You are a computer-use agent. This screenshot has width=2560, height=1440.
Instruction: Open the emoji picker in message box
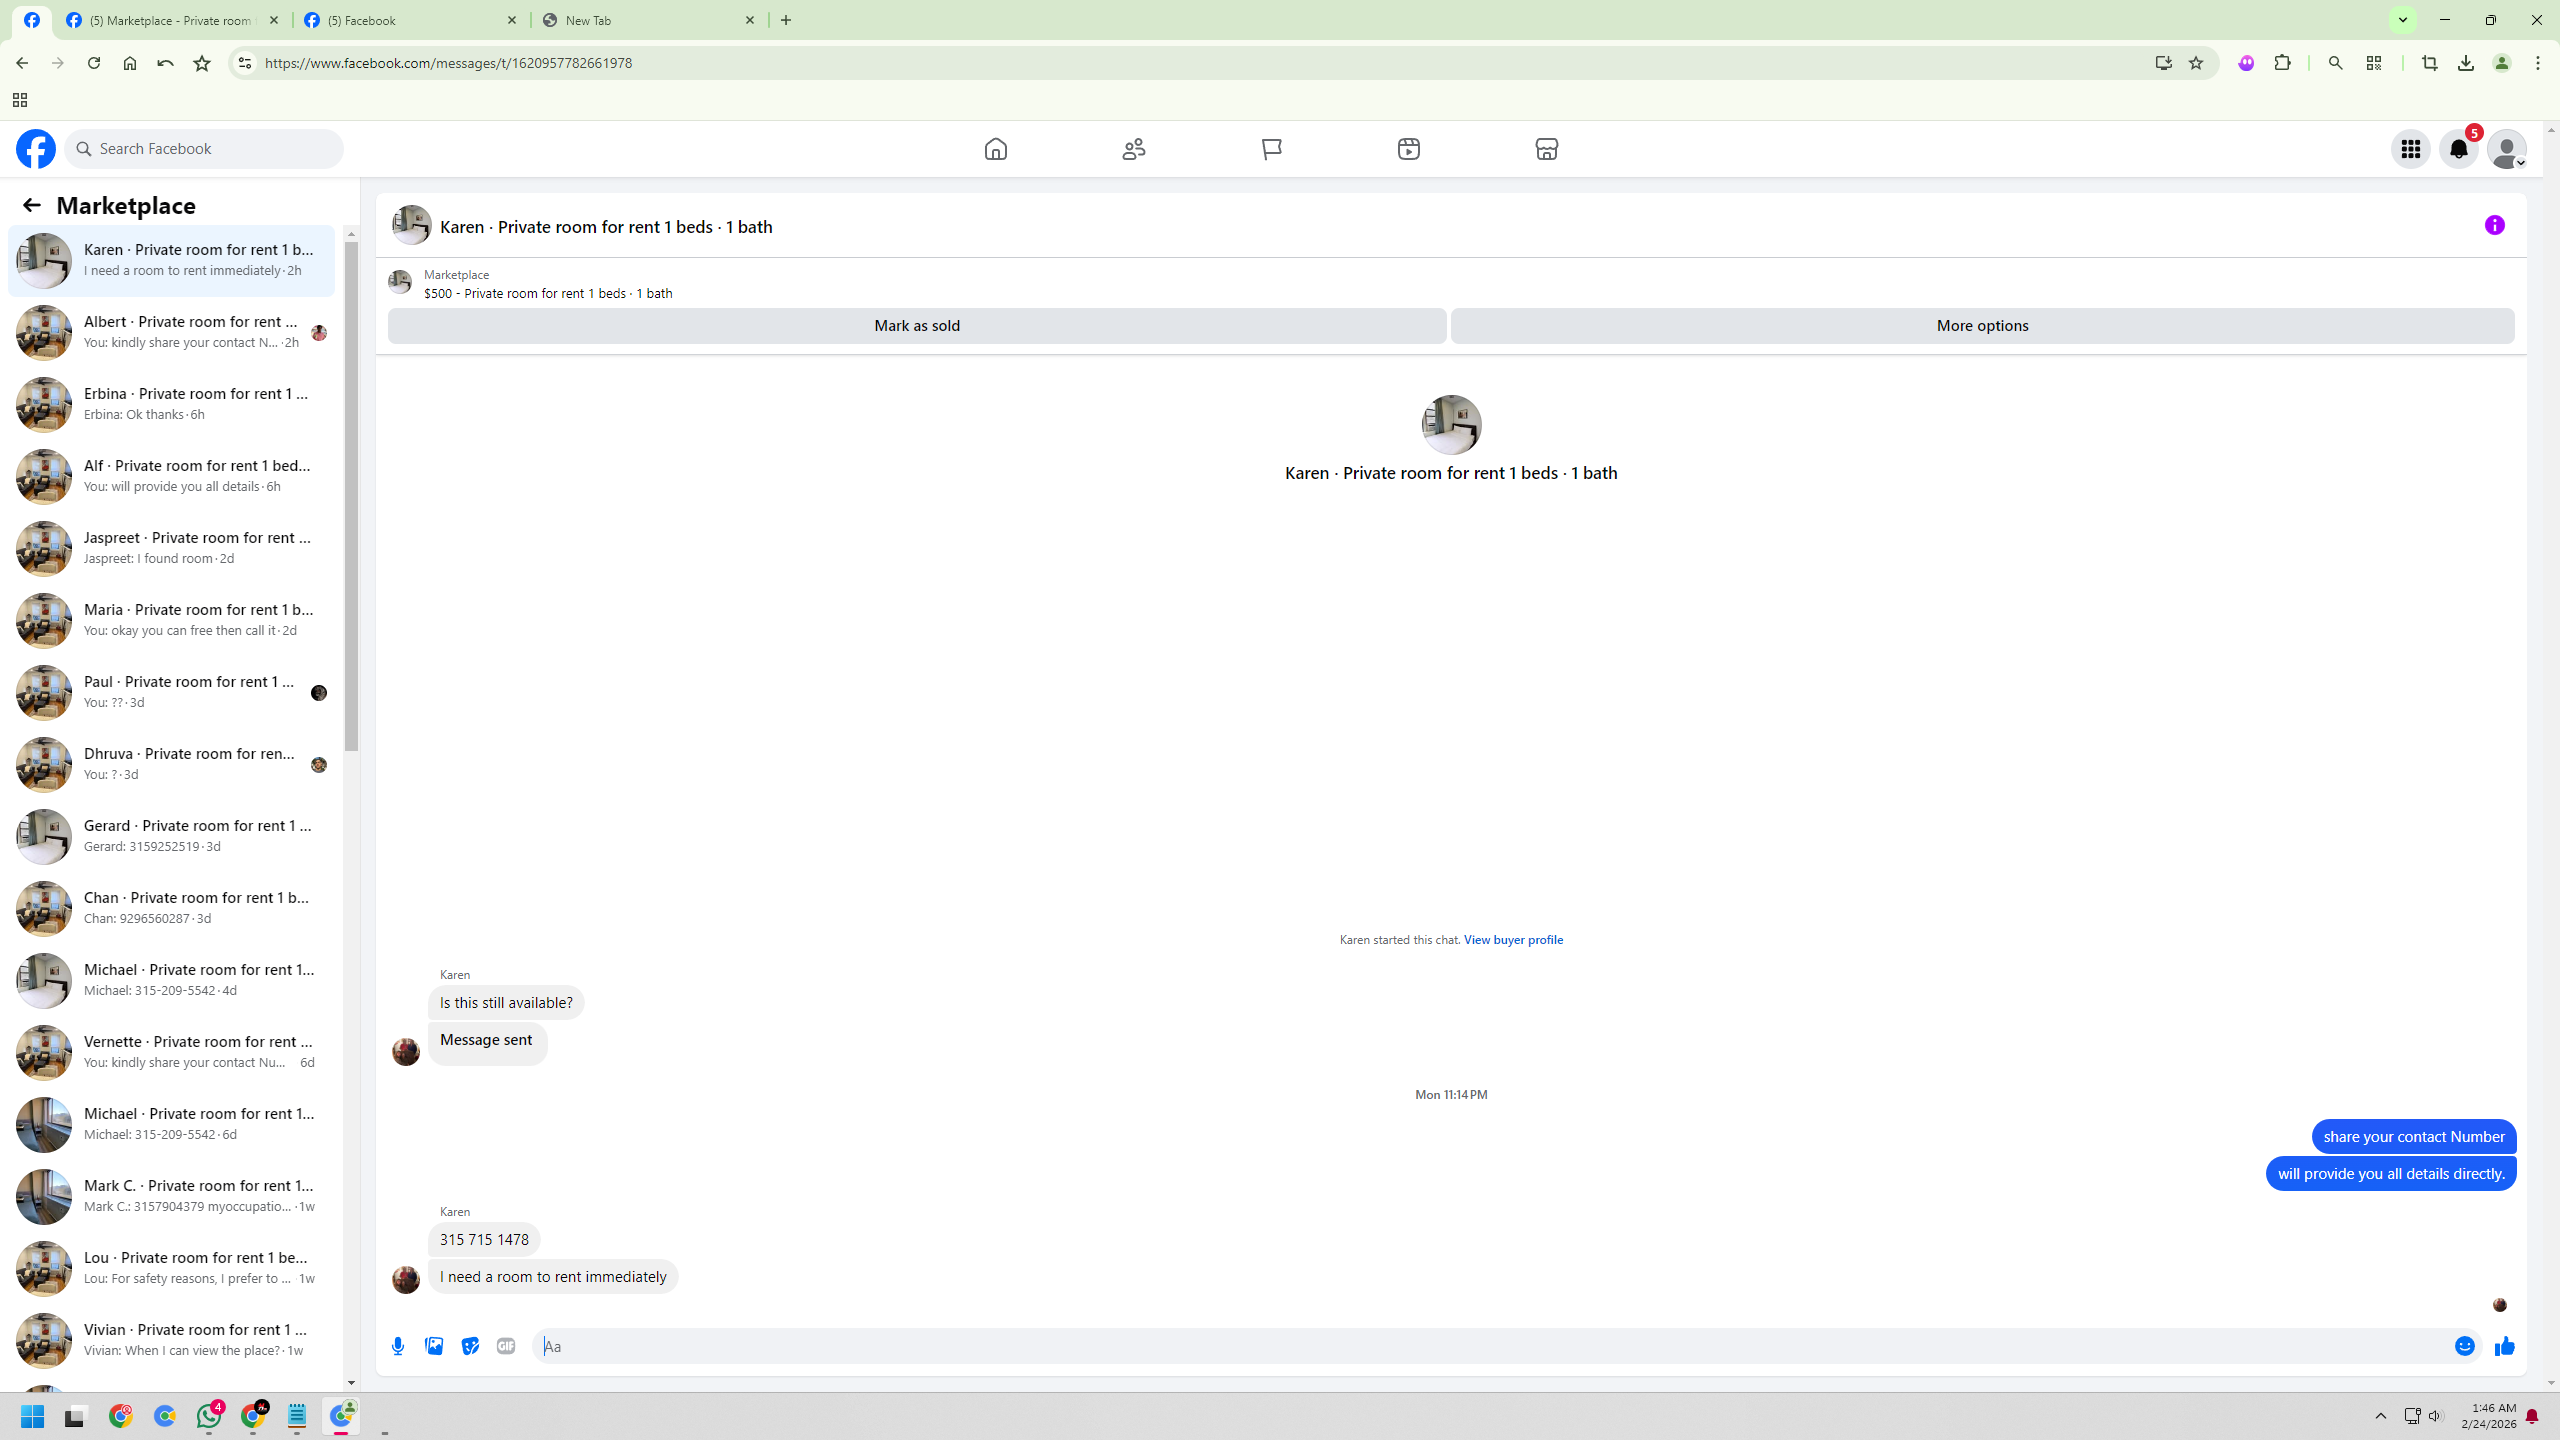(2464, 1346)
